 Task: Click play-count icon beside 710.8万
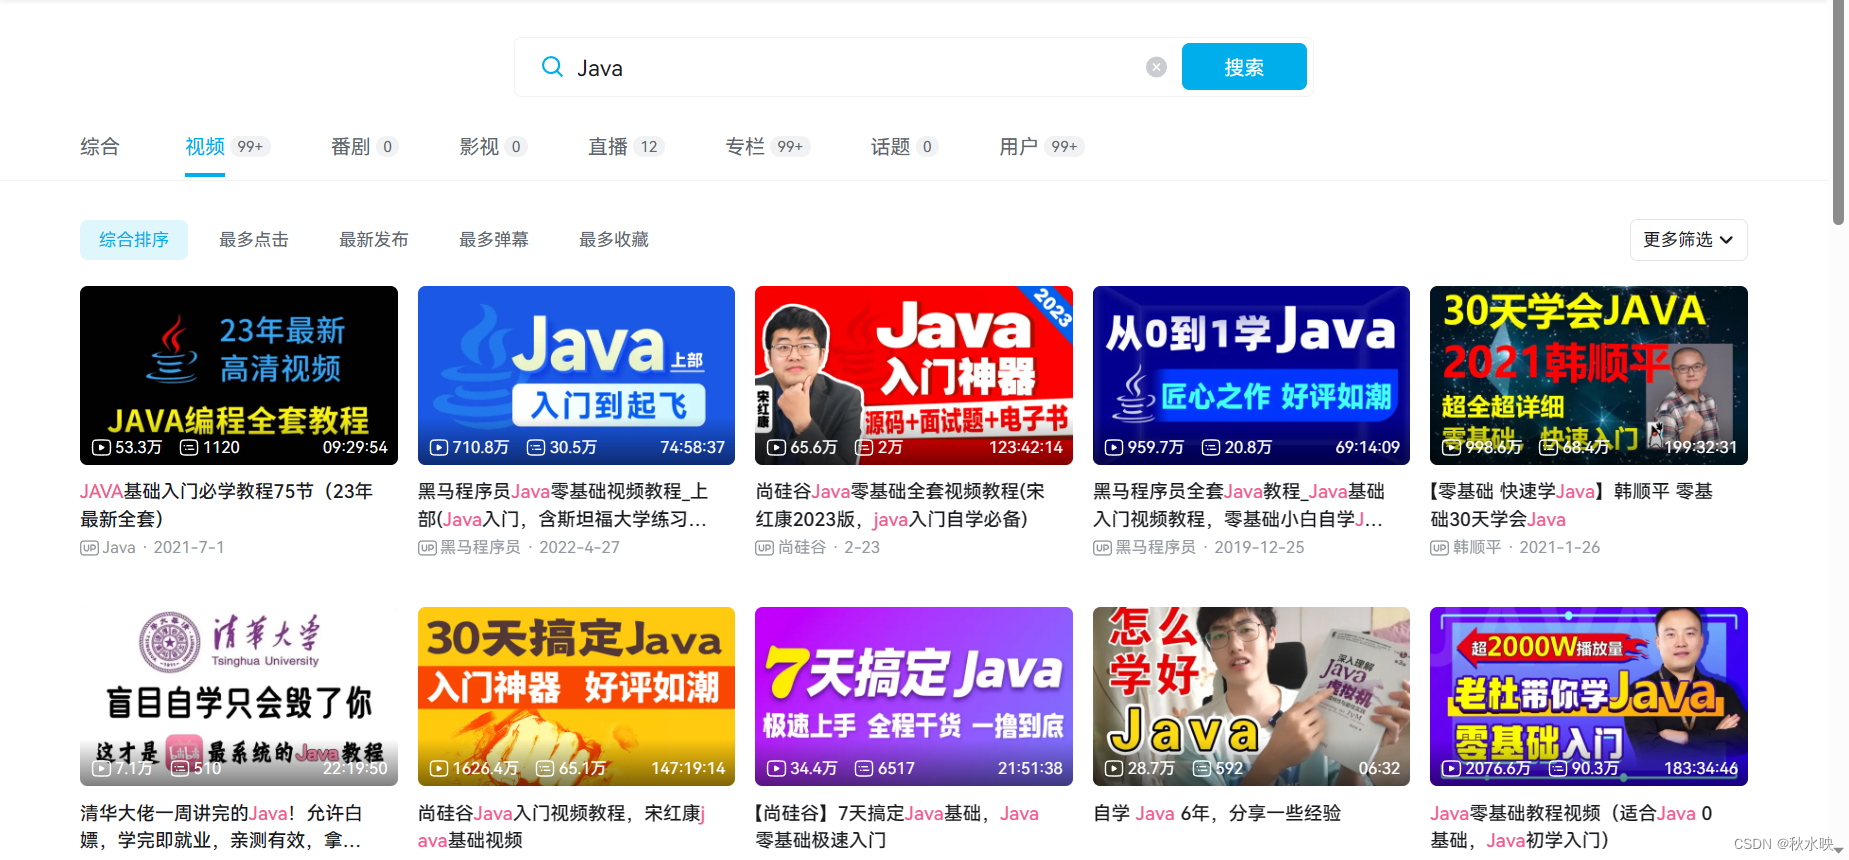point(439,447)
